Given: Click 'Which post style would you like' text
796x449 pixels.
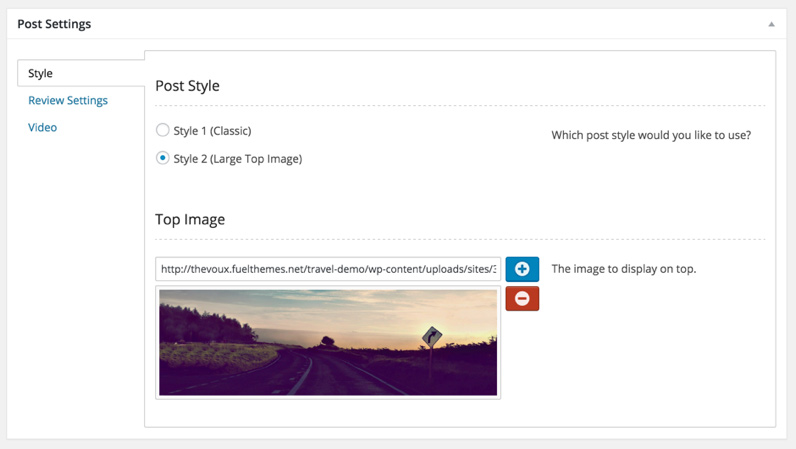Looking at the screenshot, I should click(x=651, y=135).
